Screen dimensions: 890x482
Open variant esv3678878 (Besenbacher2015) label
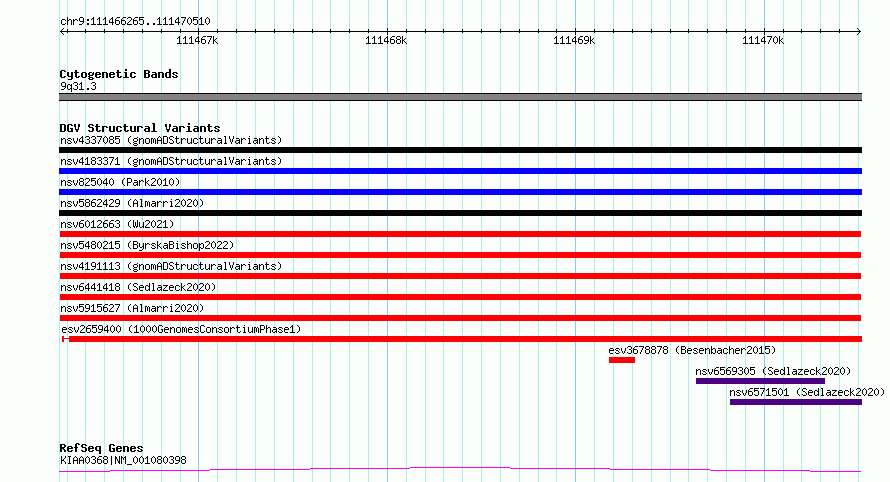[692, 350]
